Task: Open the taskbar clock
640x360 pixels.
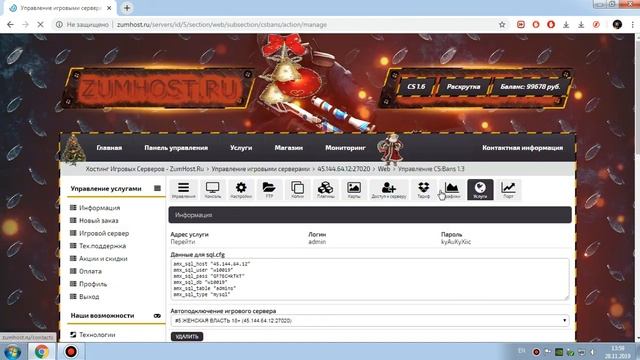Action: tap(618, 352)
